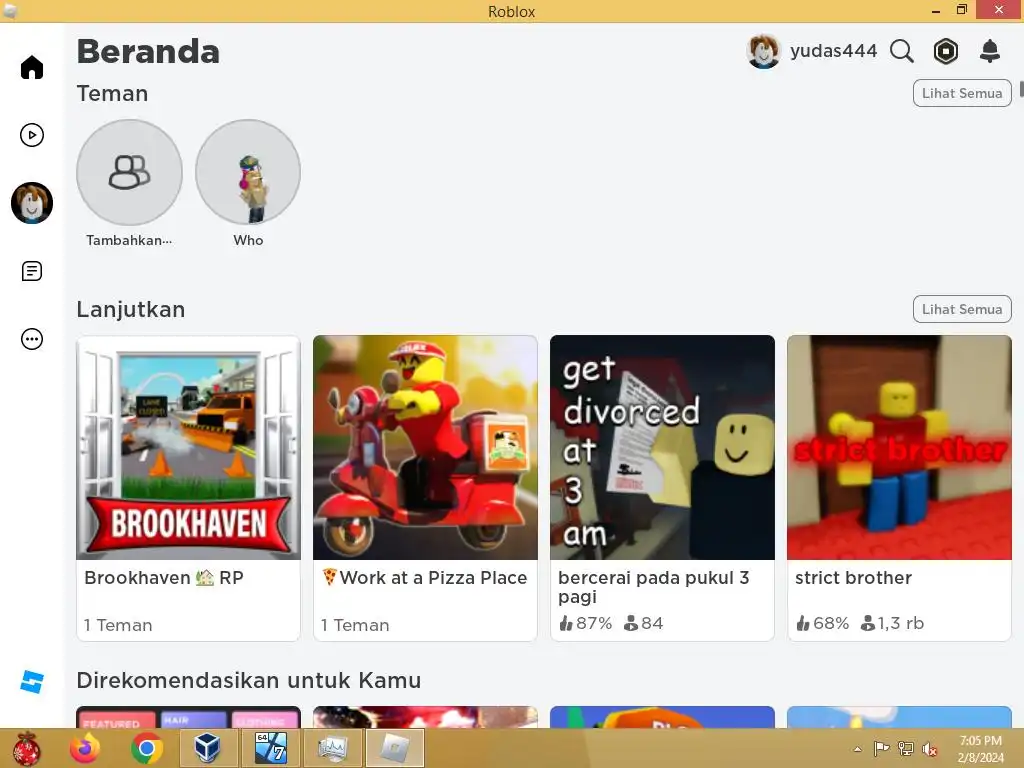This screenshot has width=1024, height=768.
Task: Open the strict brother game thumbnail
Action: point(899,447)
